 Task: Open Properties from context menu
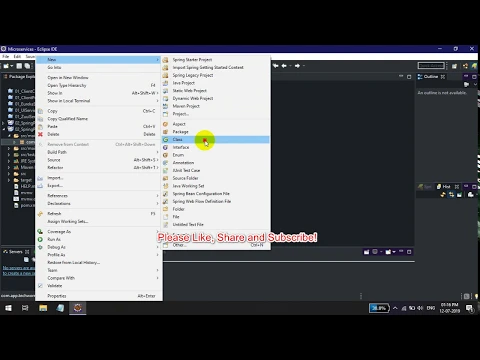coord(99,296)
